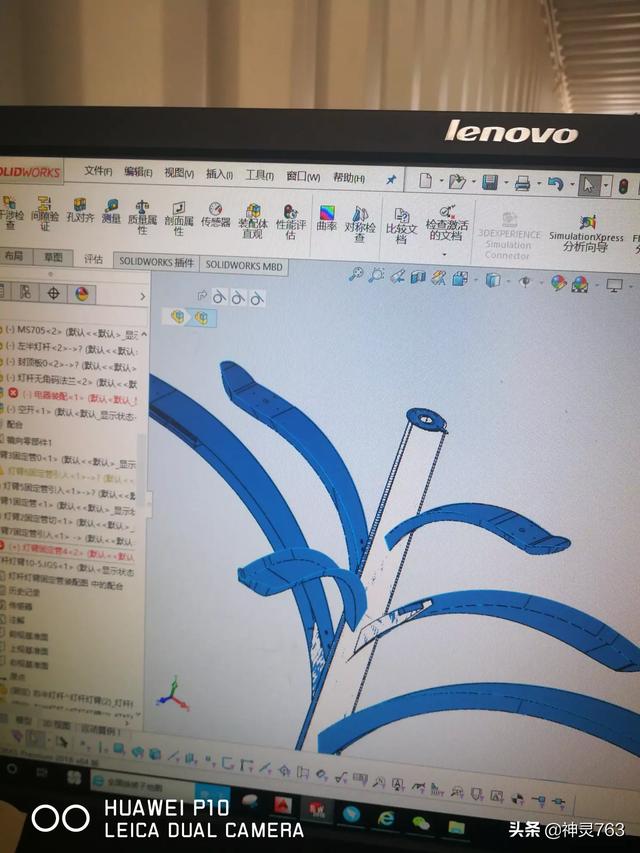Screen dimensions: 640x853
Task: Click the Rebuild traffic light icon
Action: 623,187
